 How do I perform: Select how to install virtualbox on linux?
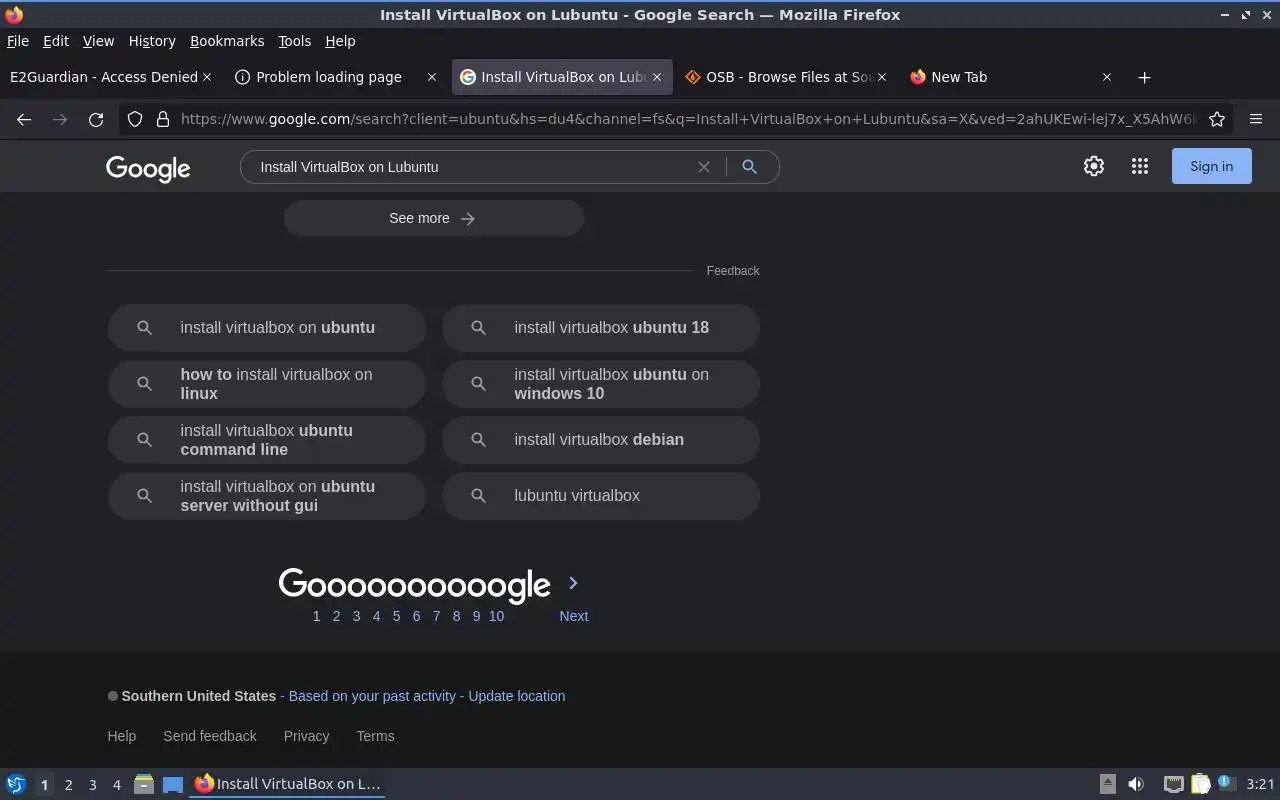[267, 384]
